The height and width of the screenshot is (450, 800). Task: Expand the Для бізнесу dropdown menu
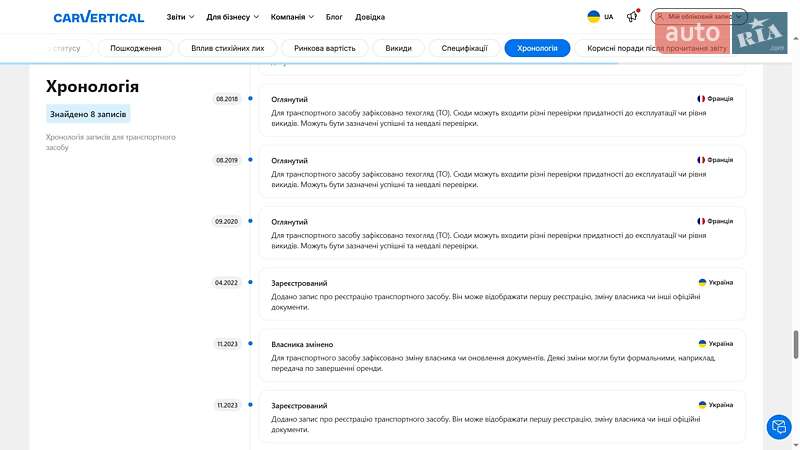pos(232,17)
